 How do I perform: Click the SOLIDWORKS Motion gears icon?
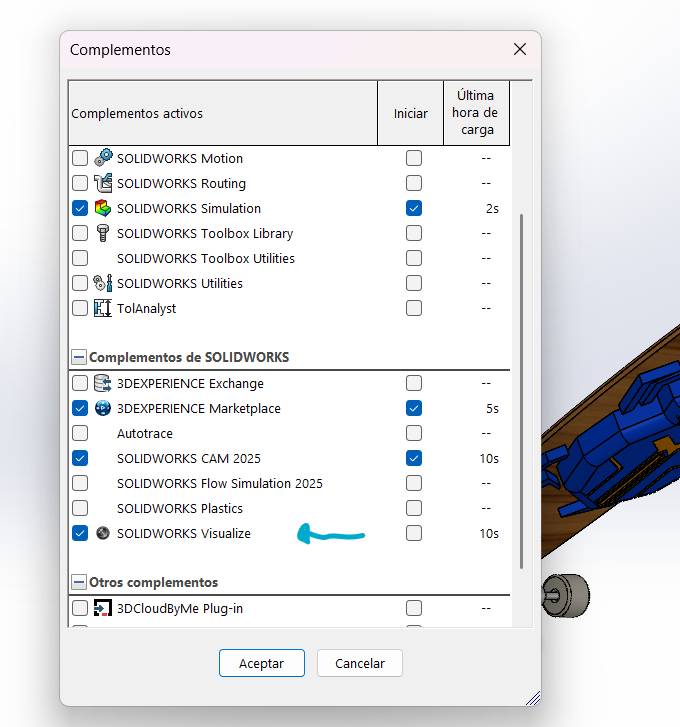(103, 158)
